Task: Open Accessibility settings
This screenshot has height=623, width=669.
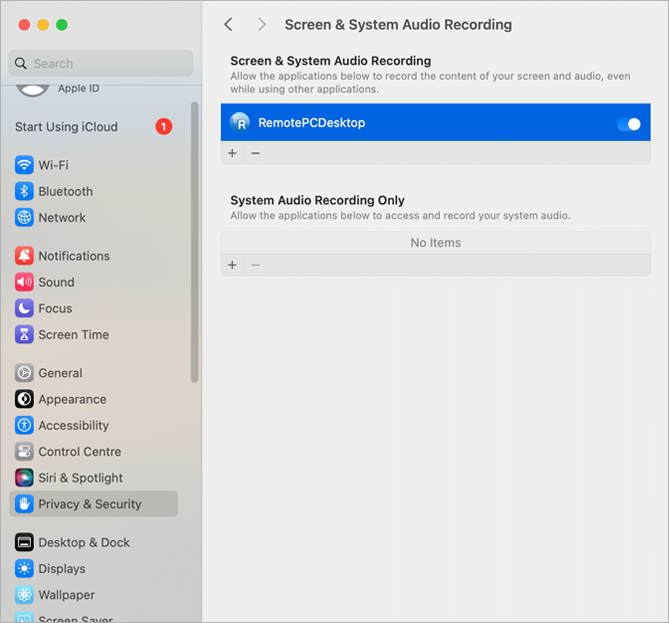Action: (x=73, y=425)
